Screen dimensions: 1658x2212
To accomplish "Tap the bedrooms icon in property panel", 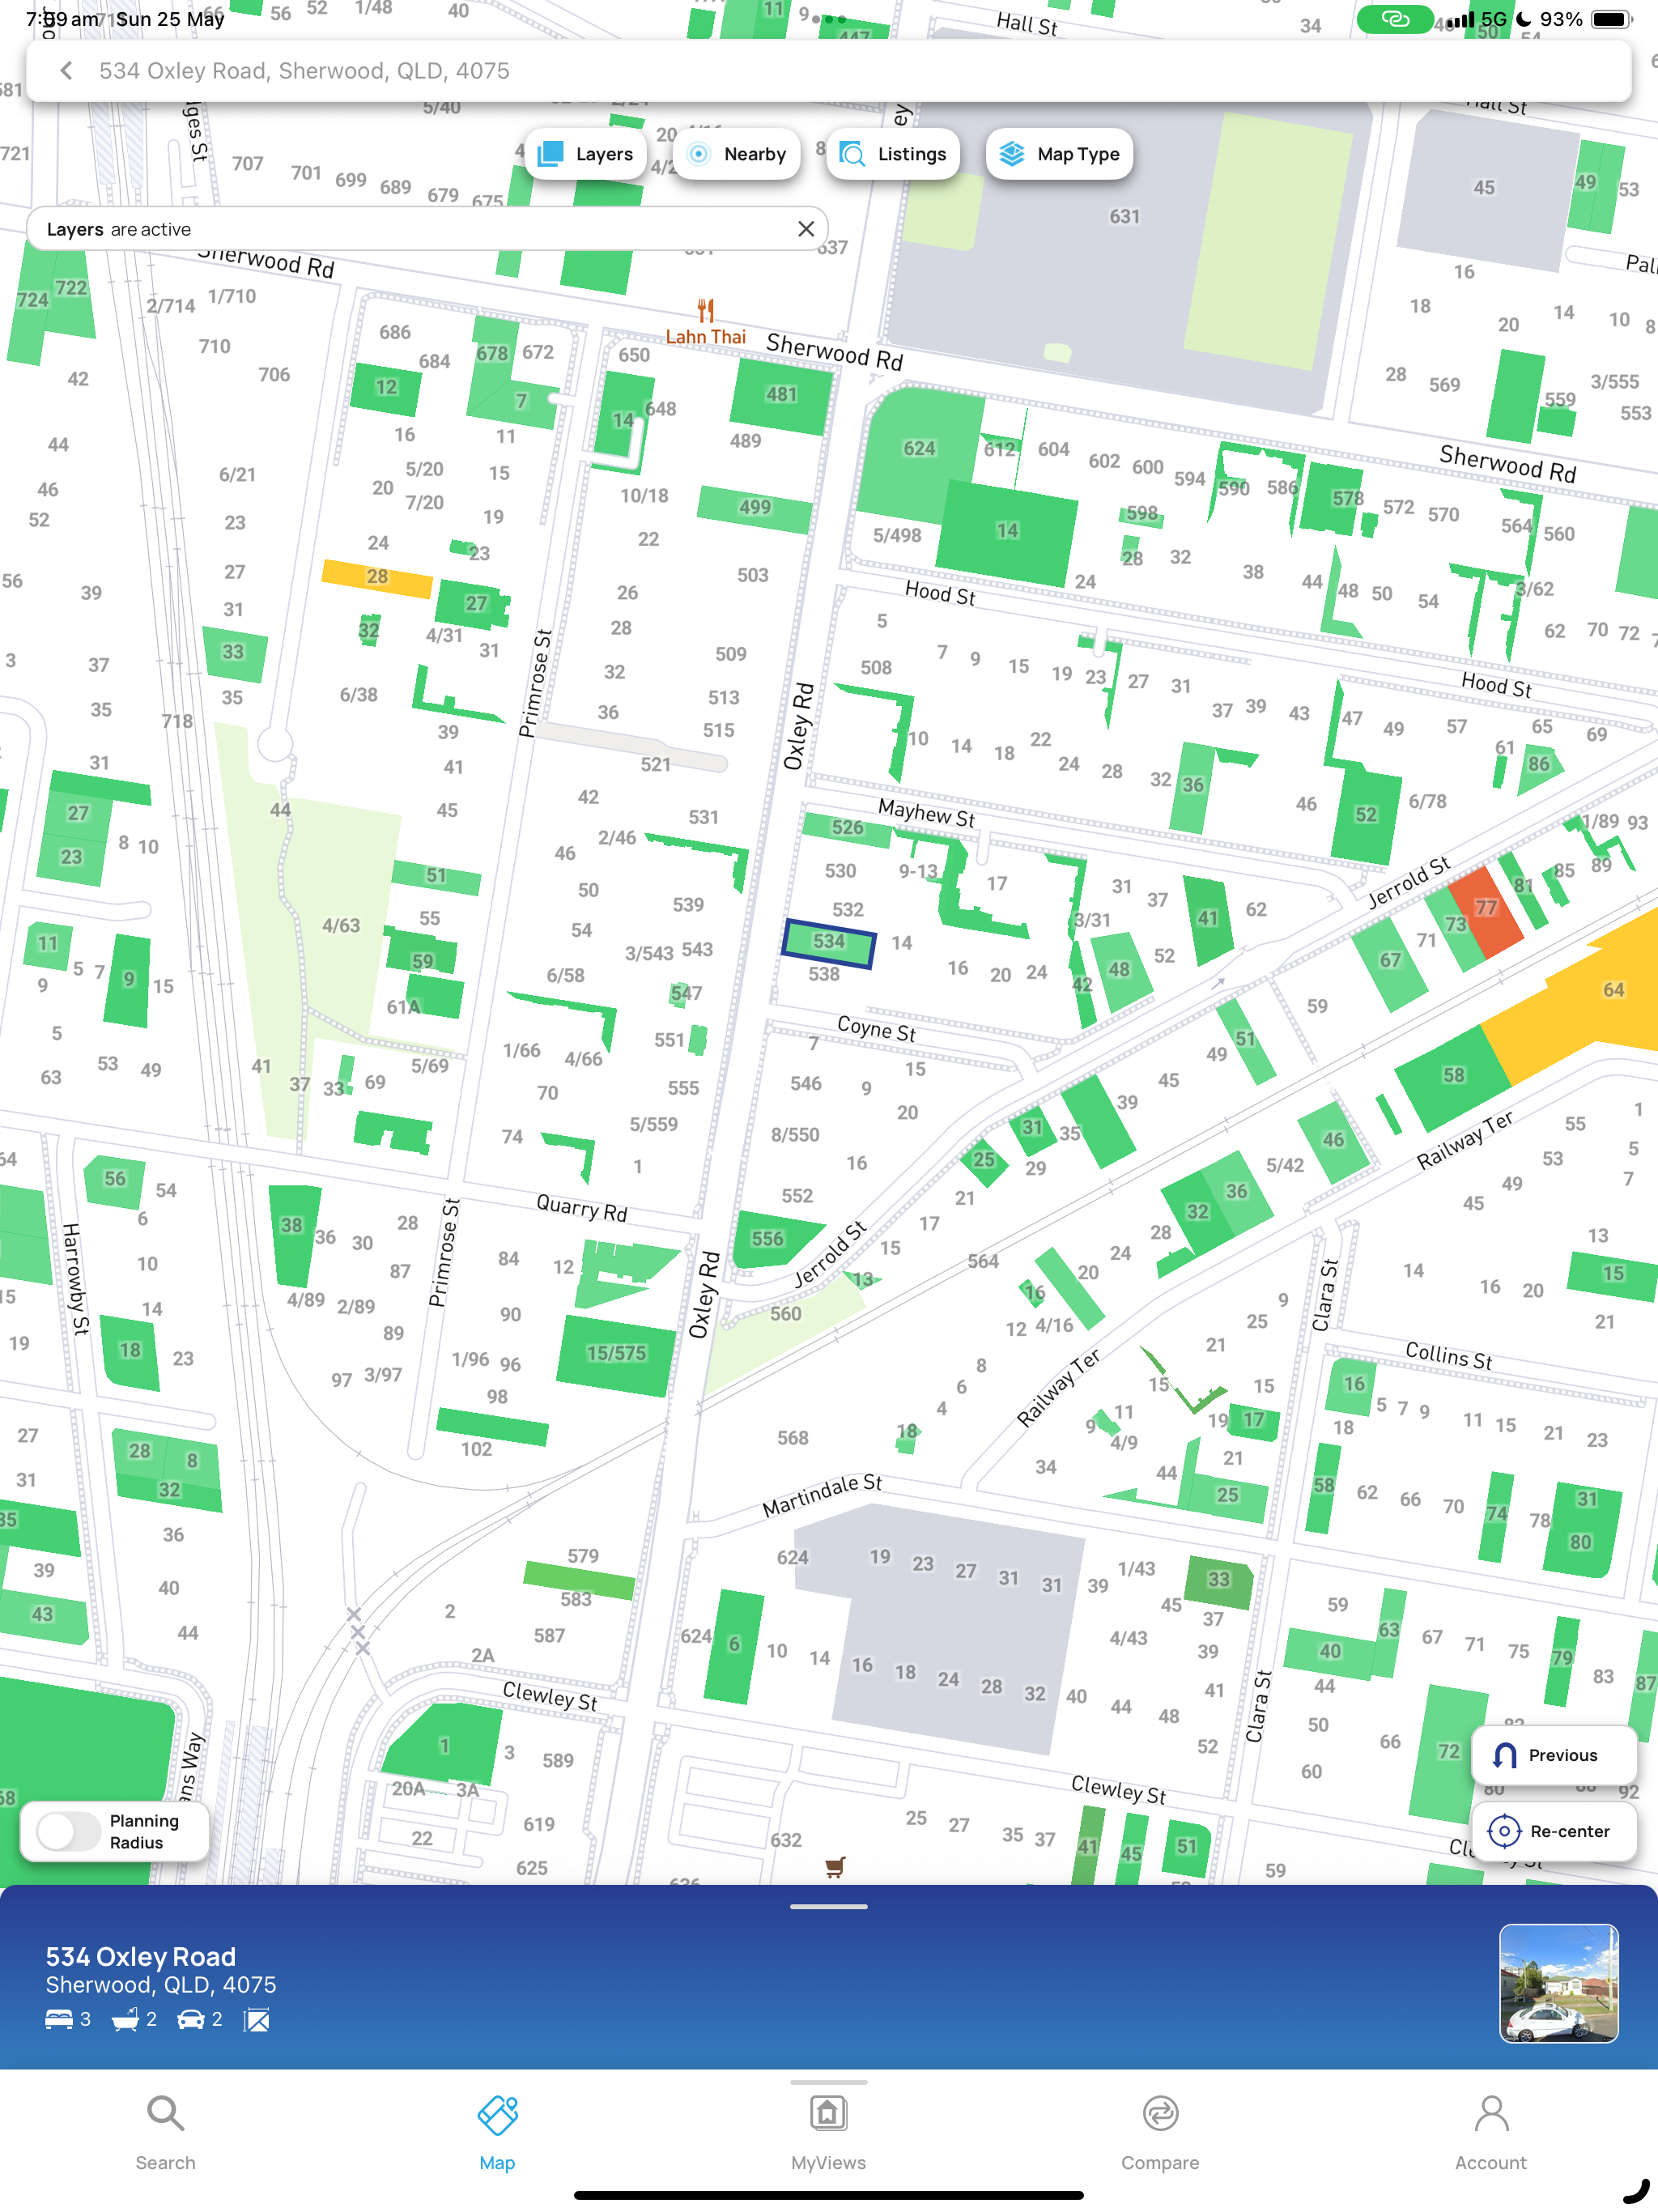I will (x=59, y=2019).
